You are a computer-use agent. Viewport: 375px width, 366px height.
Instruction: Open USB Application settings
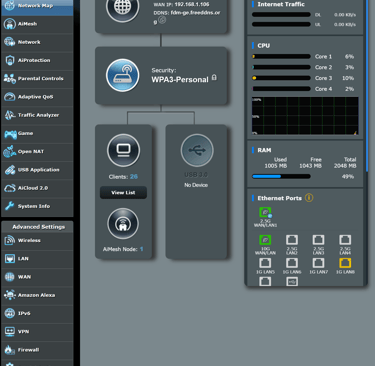click(x=37, y=170)
